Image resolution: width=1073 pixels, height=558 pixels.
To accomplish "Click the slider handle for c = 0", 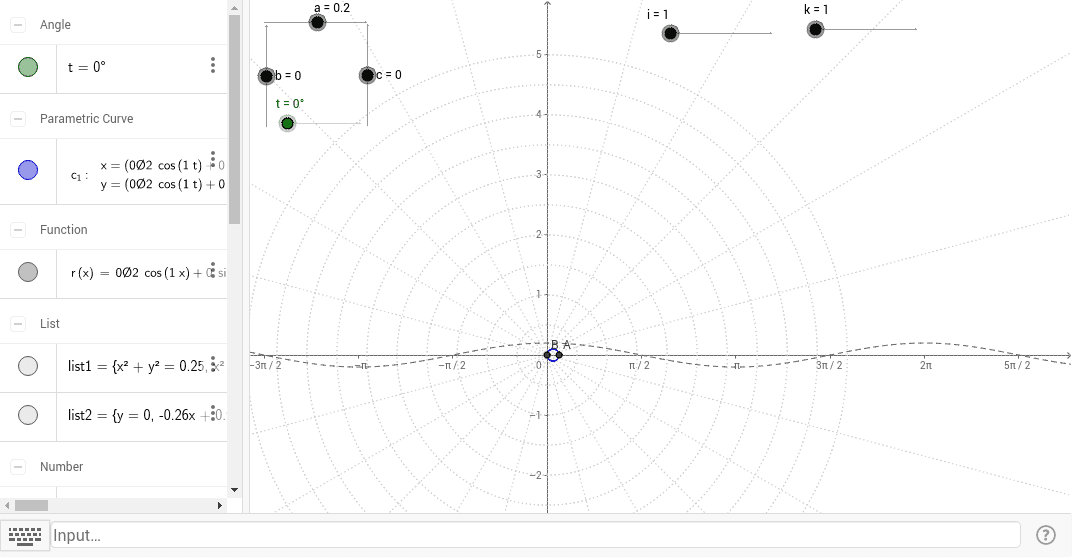I will pyautogui.click(x=367, y=75).
